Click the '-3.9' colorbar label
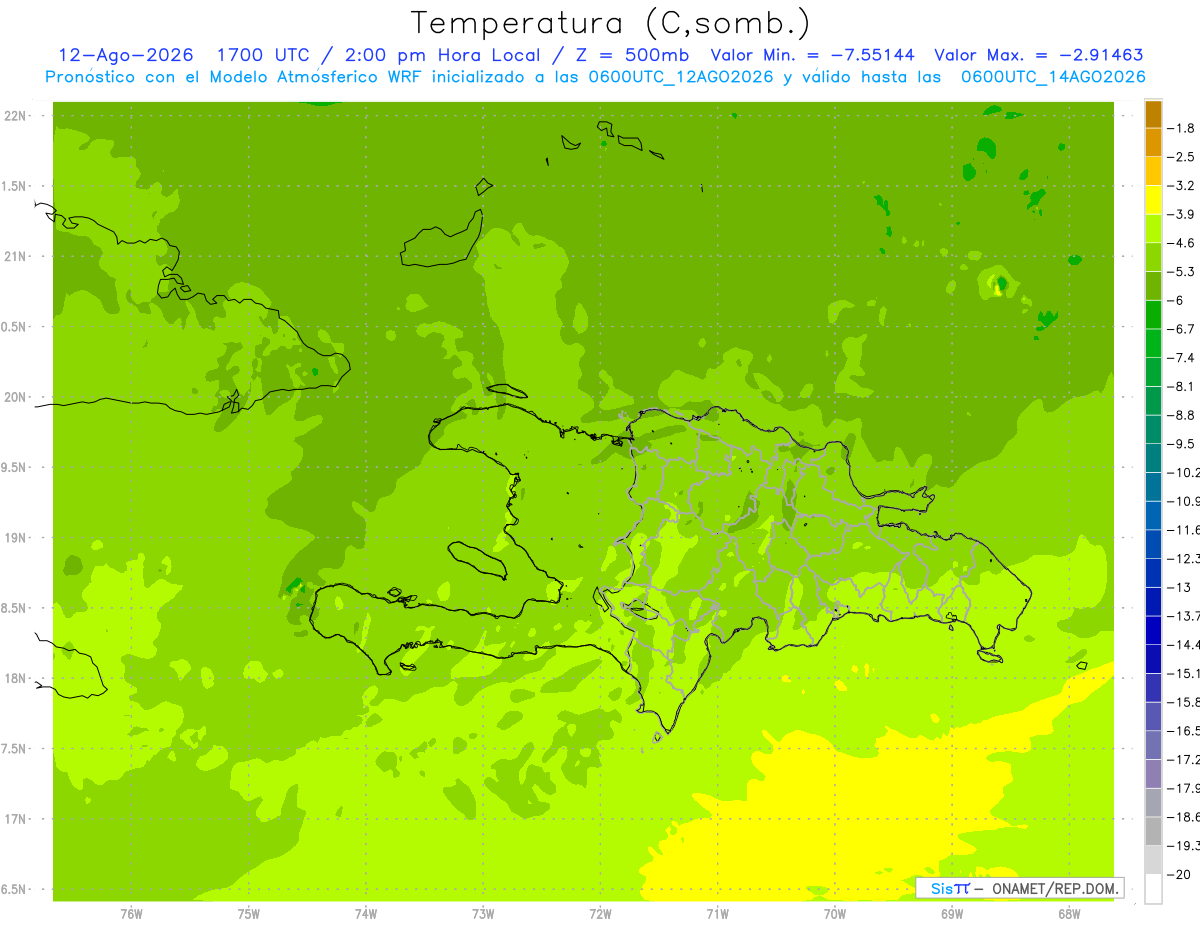Viewport: 1200px width, 927px height. click(x=1183, y=214)
